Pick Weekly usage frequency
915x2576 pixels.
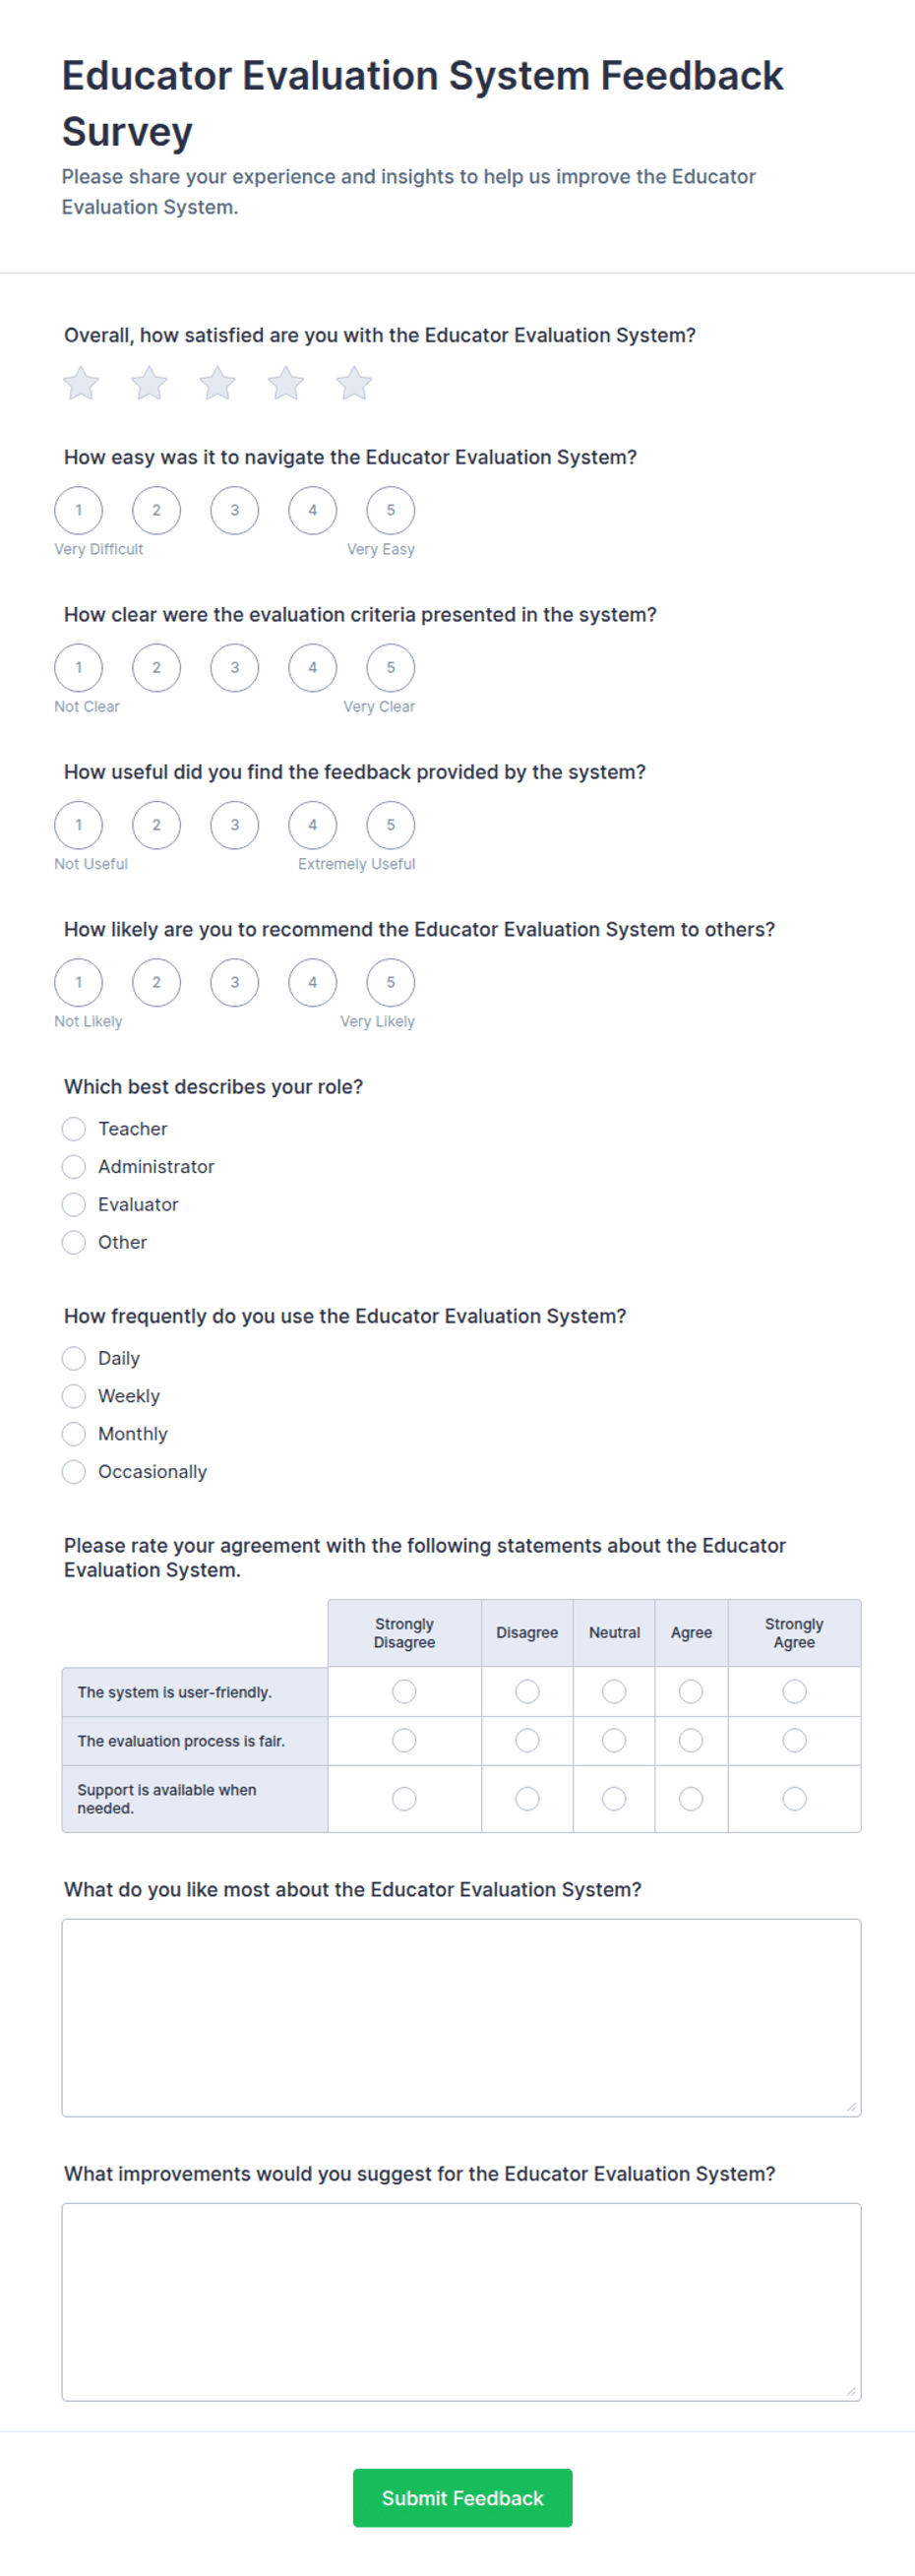(74, 1396)
